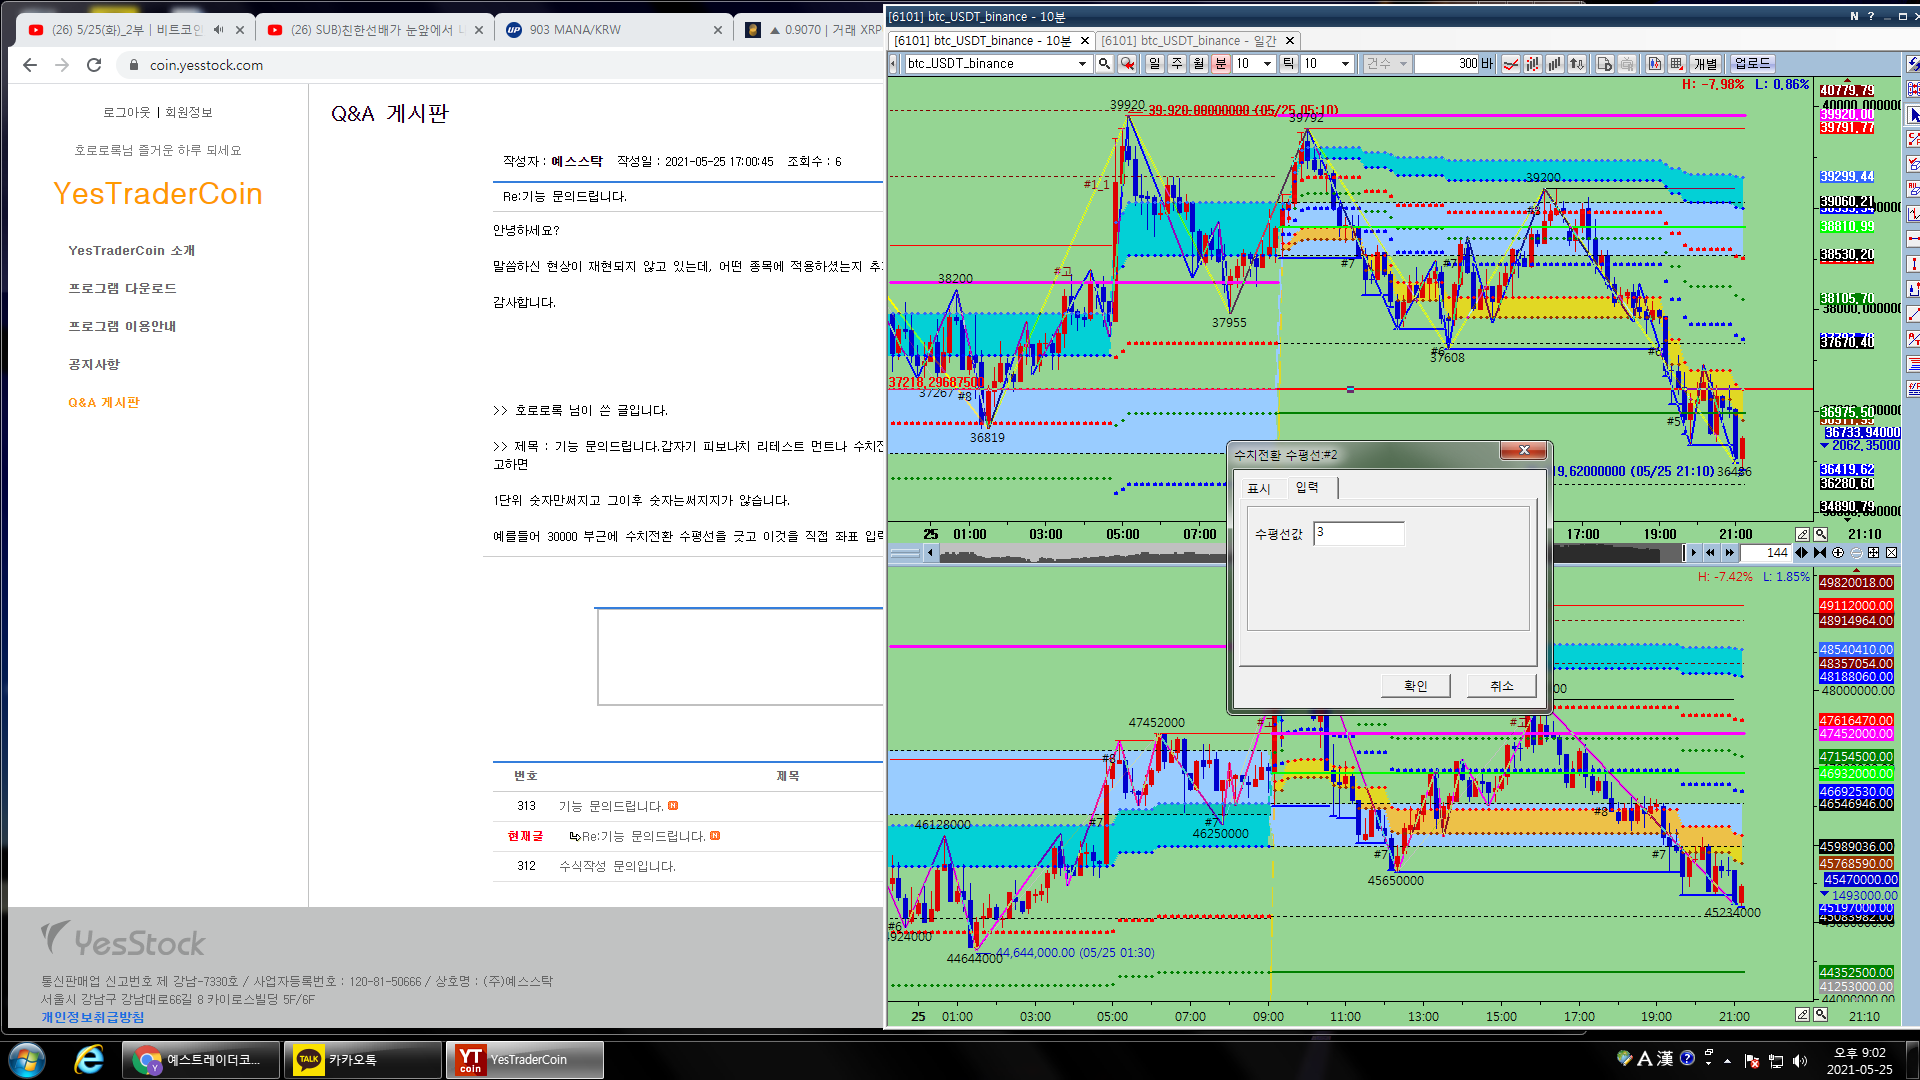Click the 수평선값 input field
Viewport: 1920px width, 1080px height.
(1358, 533)
